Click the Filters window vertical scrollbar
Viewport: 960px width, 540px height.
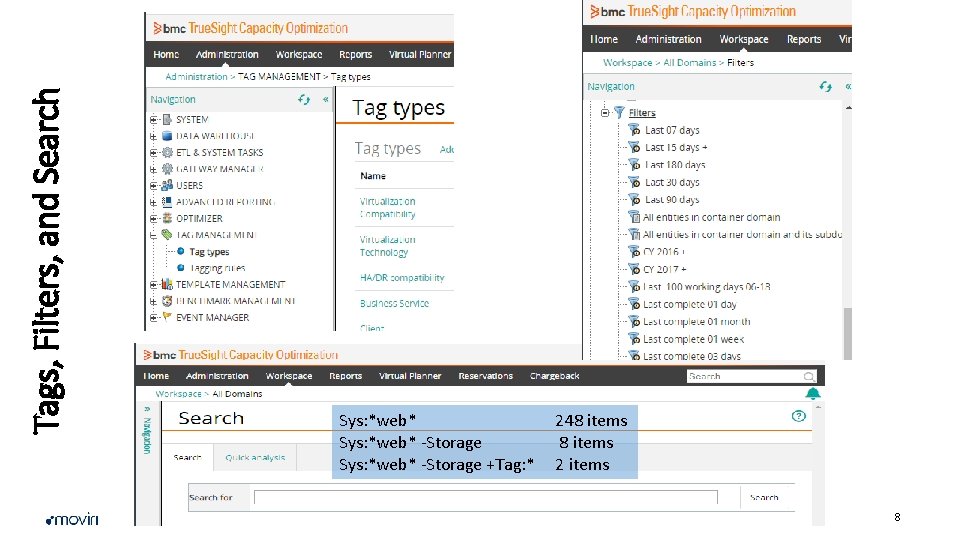[848, 333]
